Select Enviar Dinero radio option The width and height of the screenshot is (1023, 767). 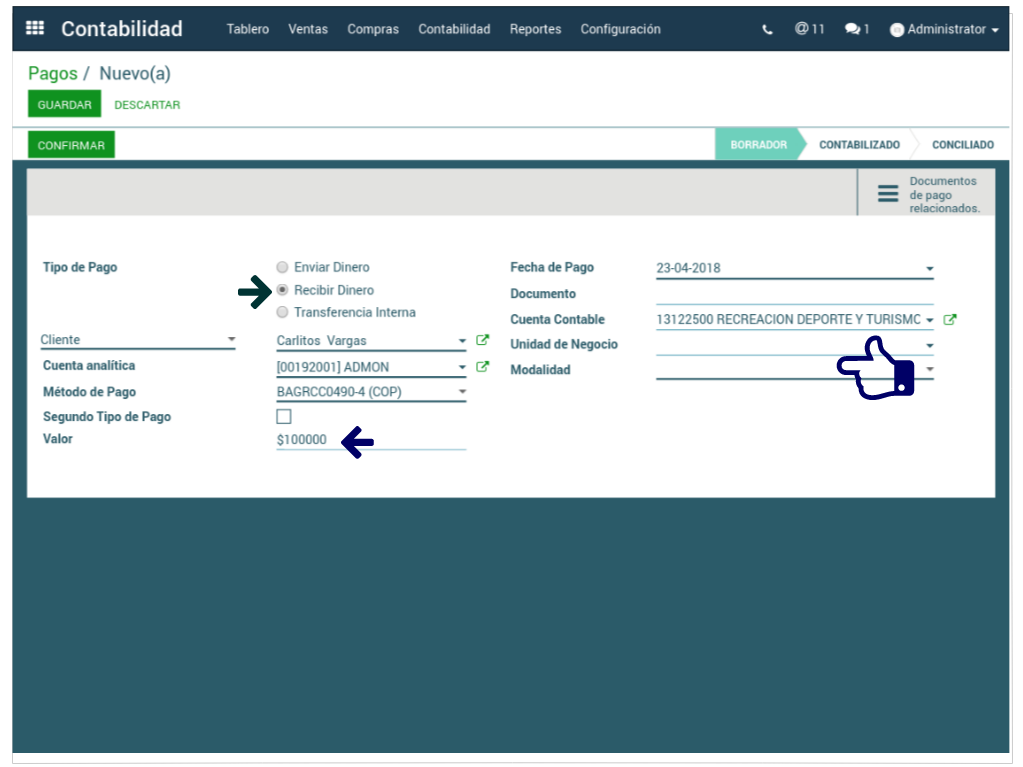click(282, 268)
